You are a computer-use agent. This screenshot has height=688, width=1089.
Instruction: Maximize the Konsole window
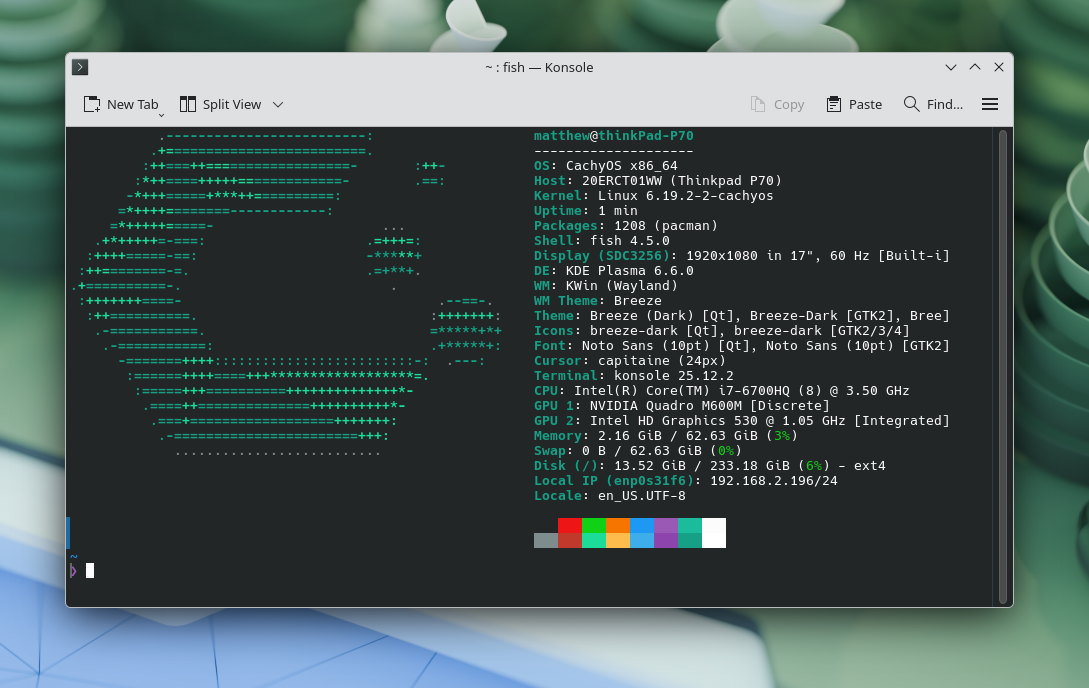[975, 67]
